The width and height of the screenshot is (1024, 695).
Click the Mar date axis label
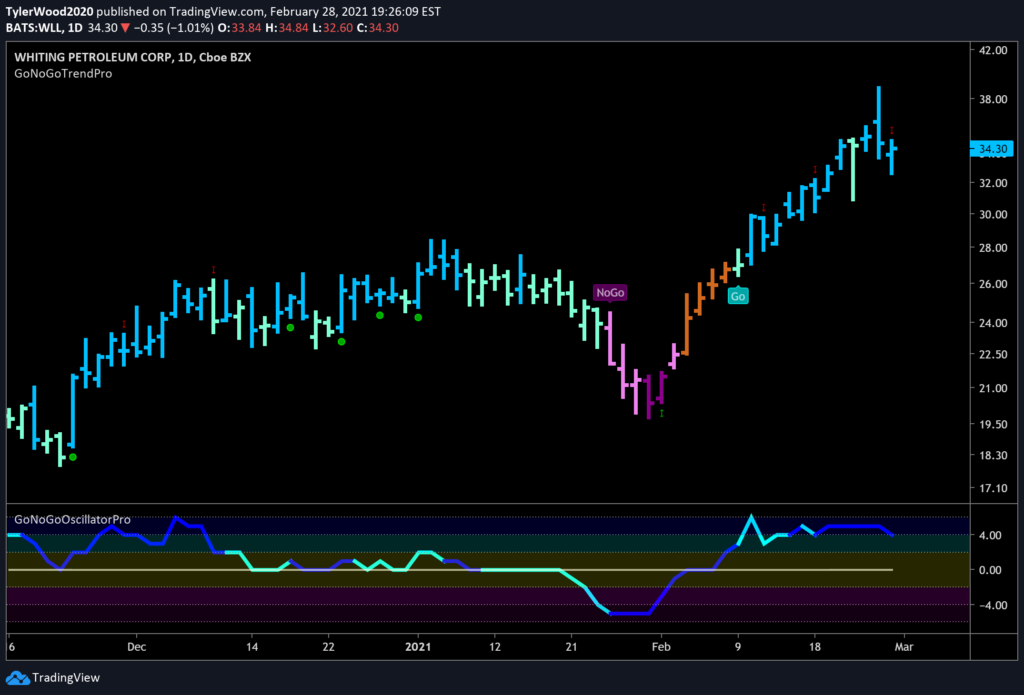pos(904,647)
